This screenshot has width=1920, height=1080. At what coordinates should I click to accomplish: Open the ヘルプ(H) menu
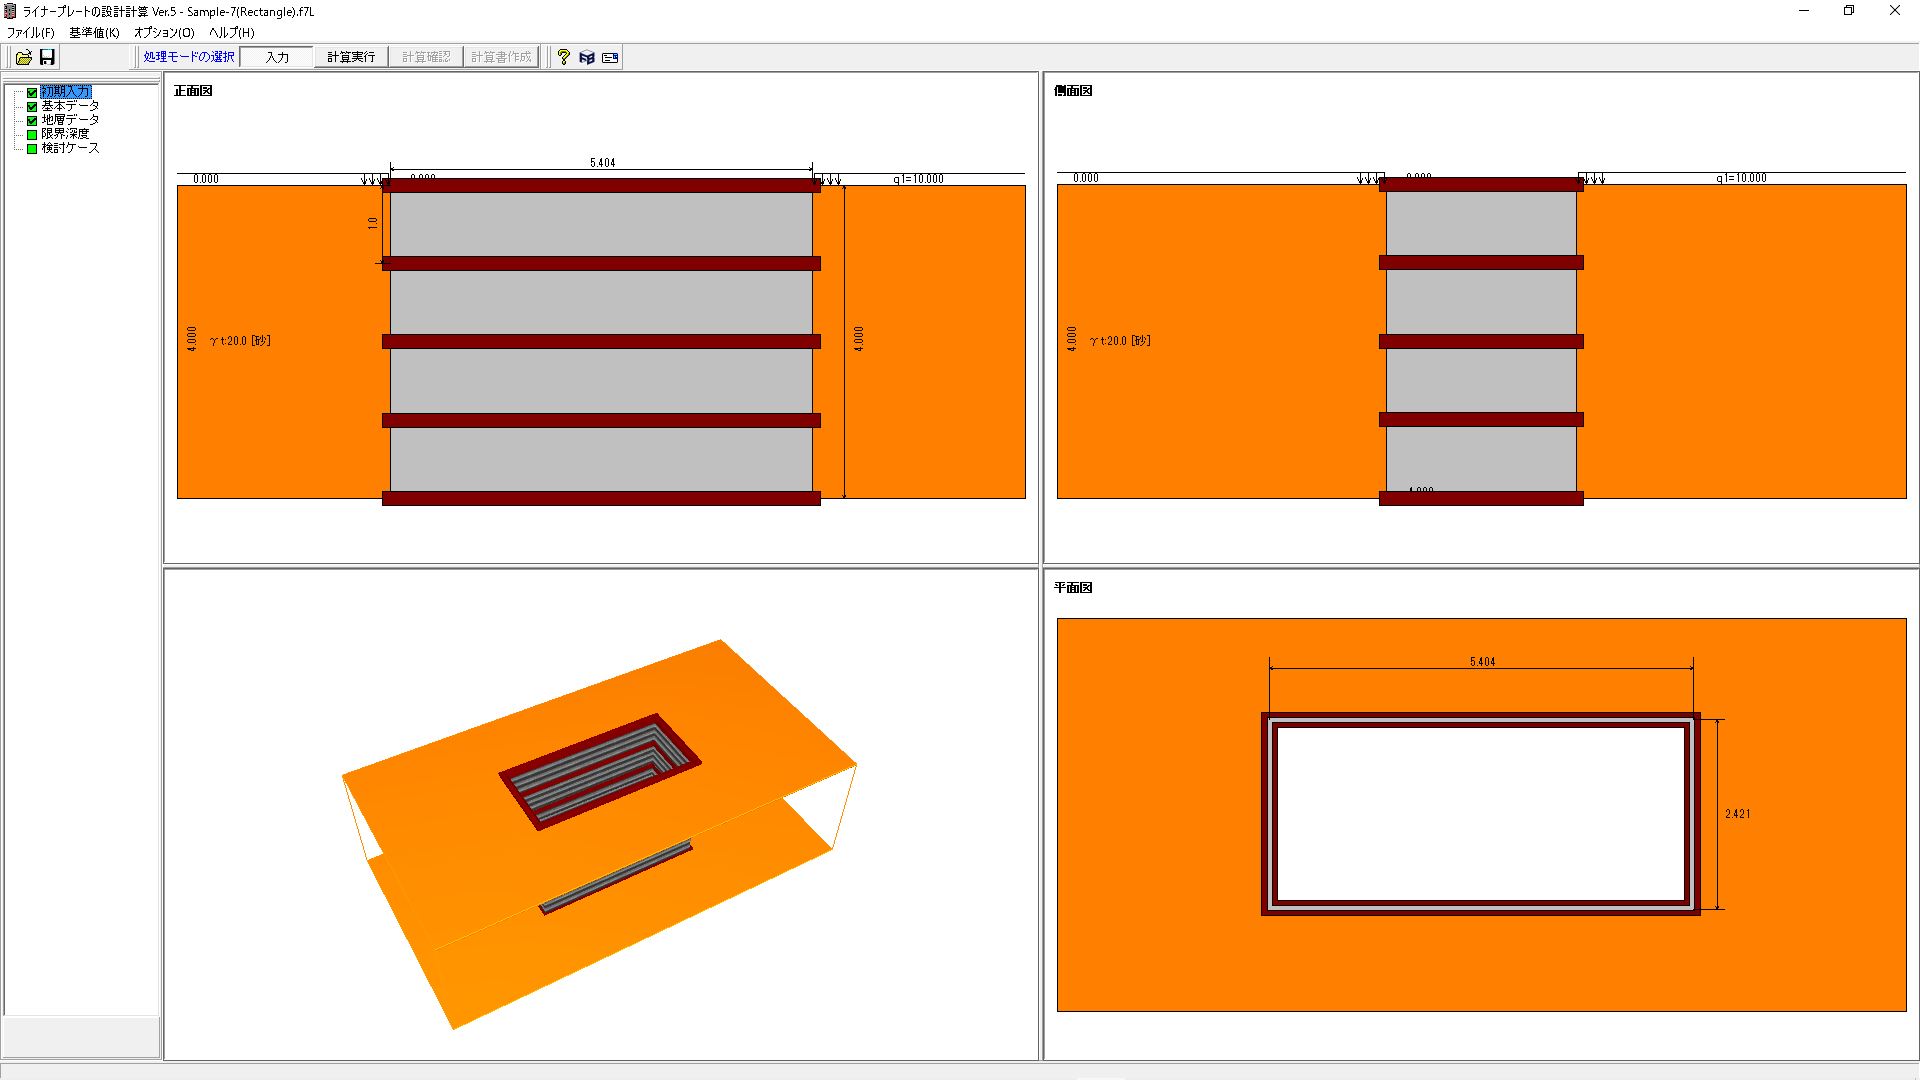(x=231, y=33)
